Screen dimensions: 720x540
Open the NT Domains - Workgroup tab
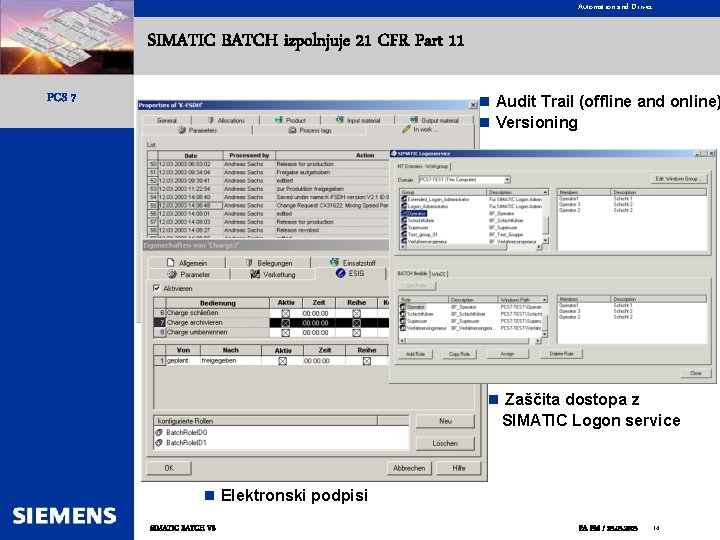point(422,166)
